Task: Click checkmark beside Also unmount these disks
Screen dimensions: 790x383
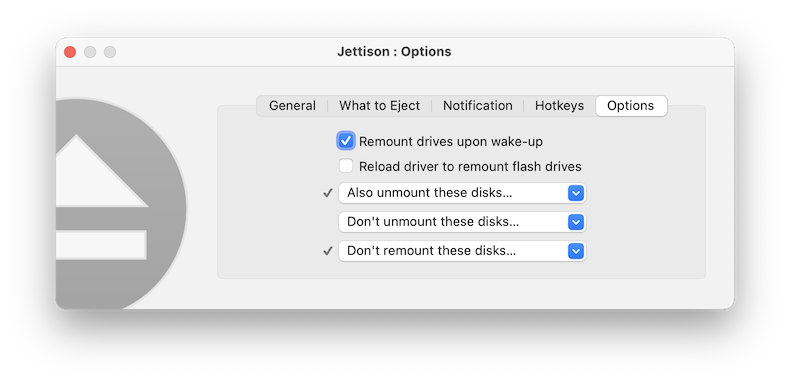Action: tap(328, 193)
